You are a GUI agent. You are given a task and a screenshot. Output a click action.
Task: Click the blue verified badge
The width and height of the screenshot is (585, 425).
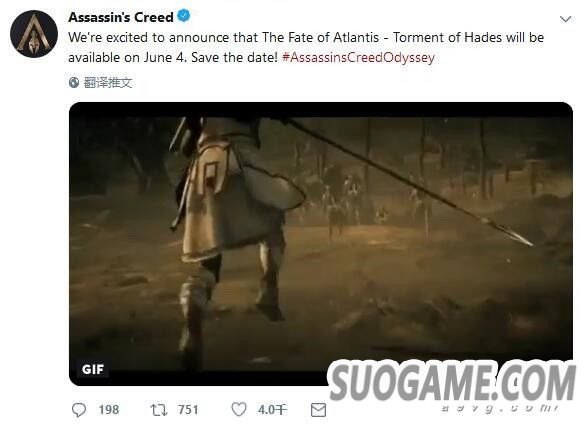pyautogui.click(x=184, y=16)
